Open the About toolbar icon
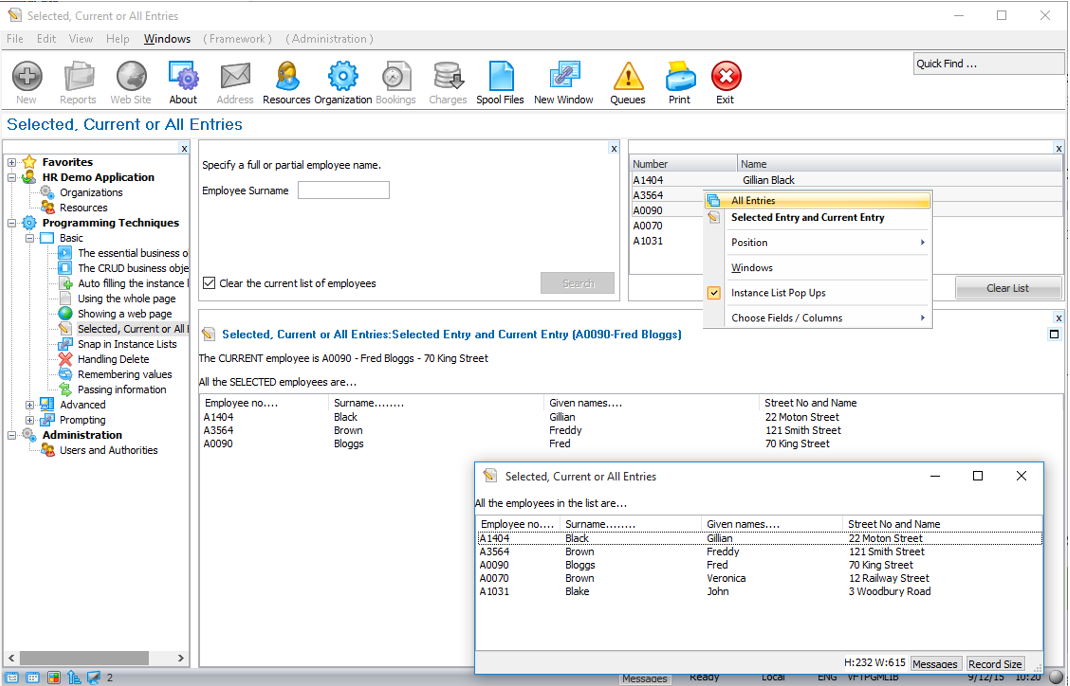Screen dimensions: 1070x686 click(x=183, y=77)
